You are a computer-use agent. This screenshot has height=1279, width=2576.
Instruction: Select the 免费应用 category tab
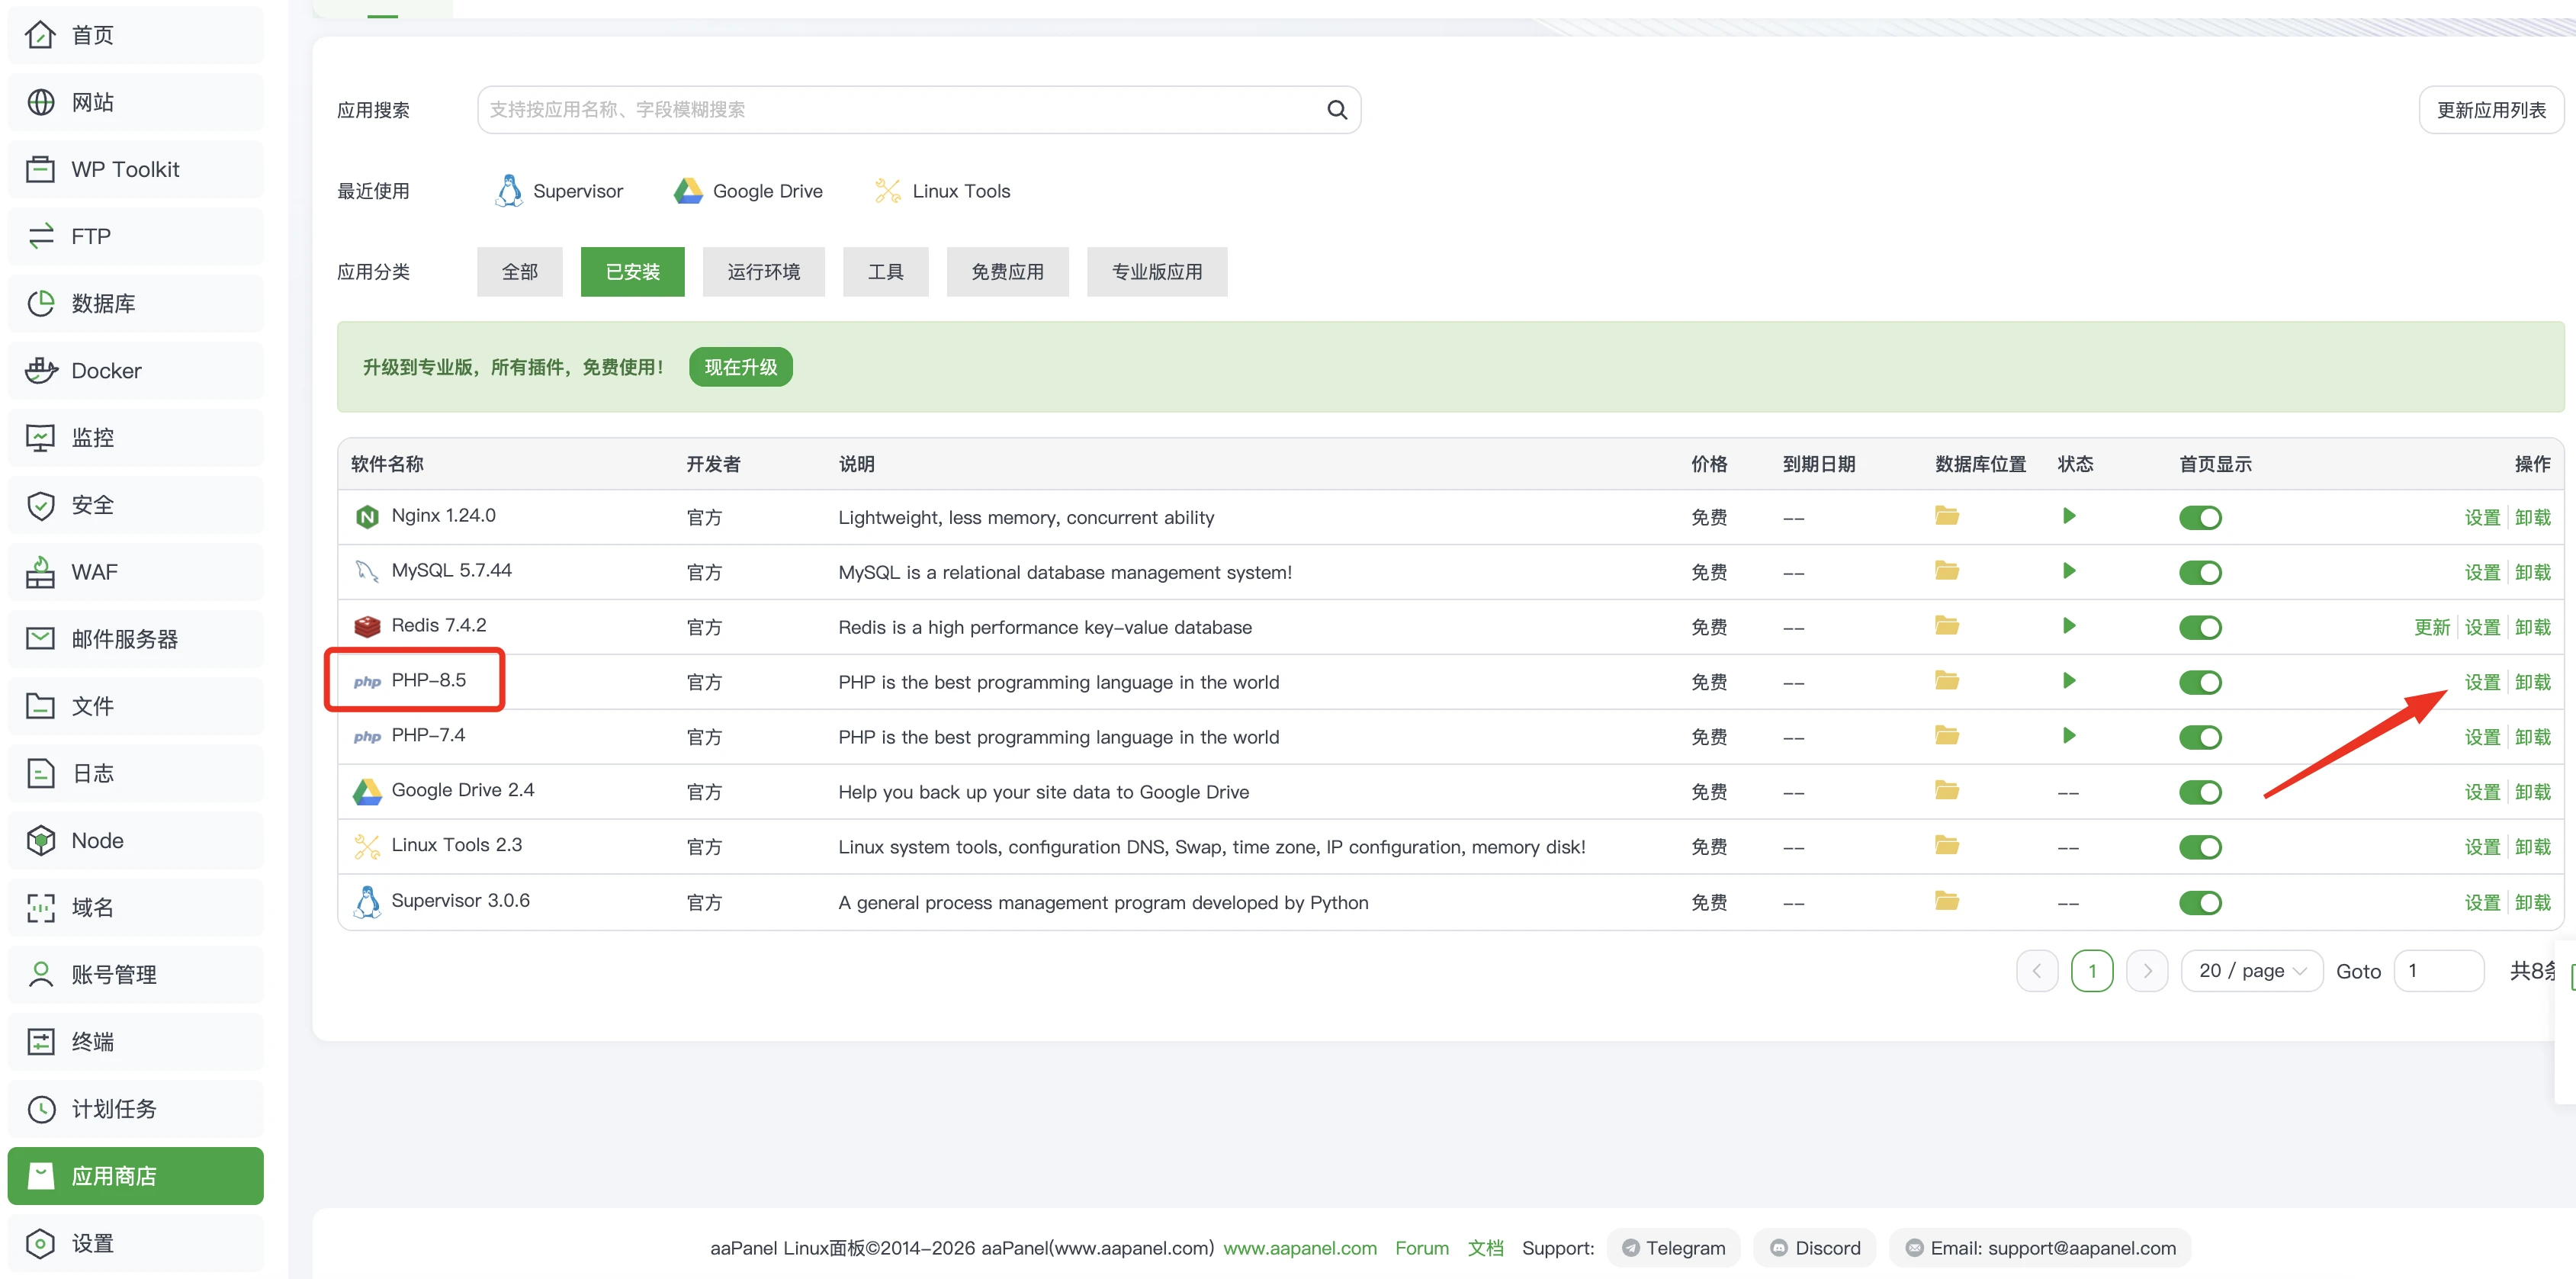[1007, 272]
